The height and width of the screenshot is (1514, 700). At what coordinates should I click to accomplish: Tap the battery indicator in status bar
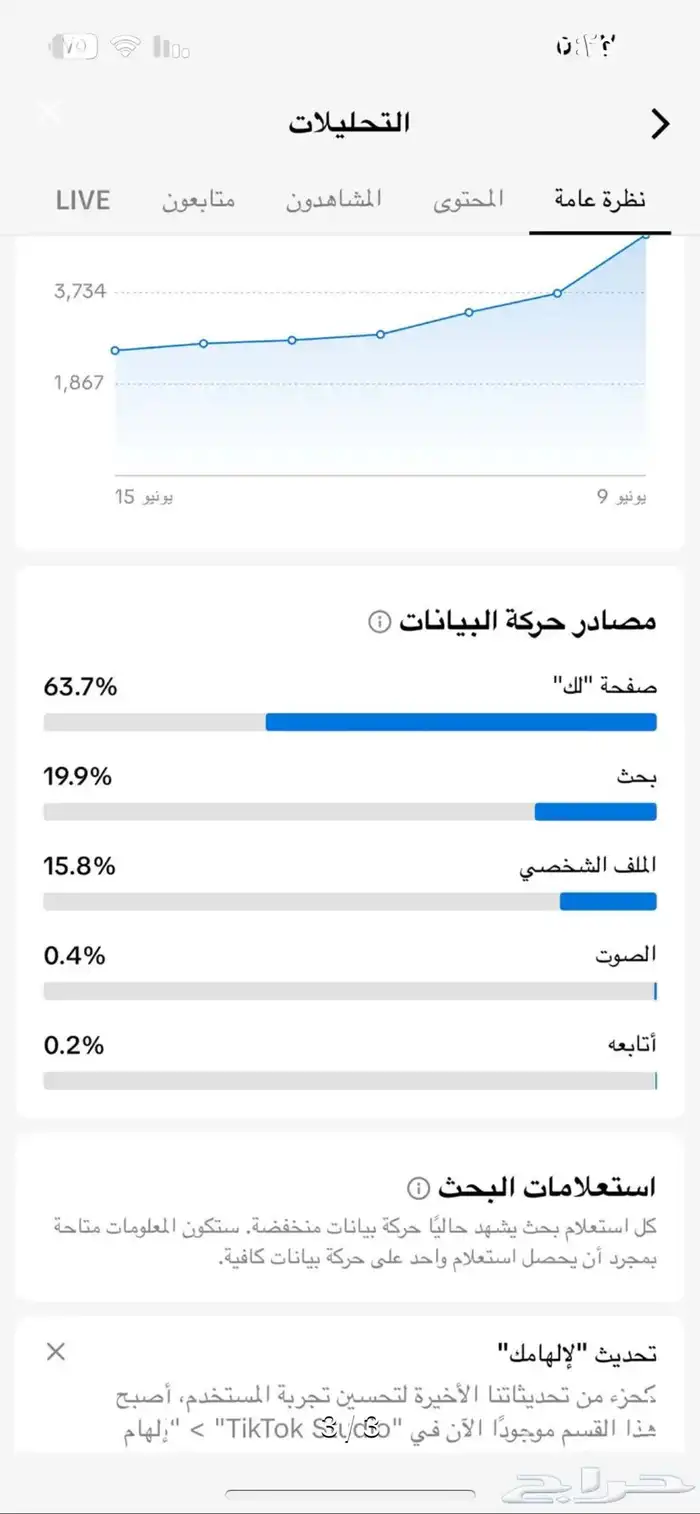(73, 46)
